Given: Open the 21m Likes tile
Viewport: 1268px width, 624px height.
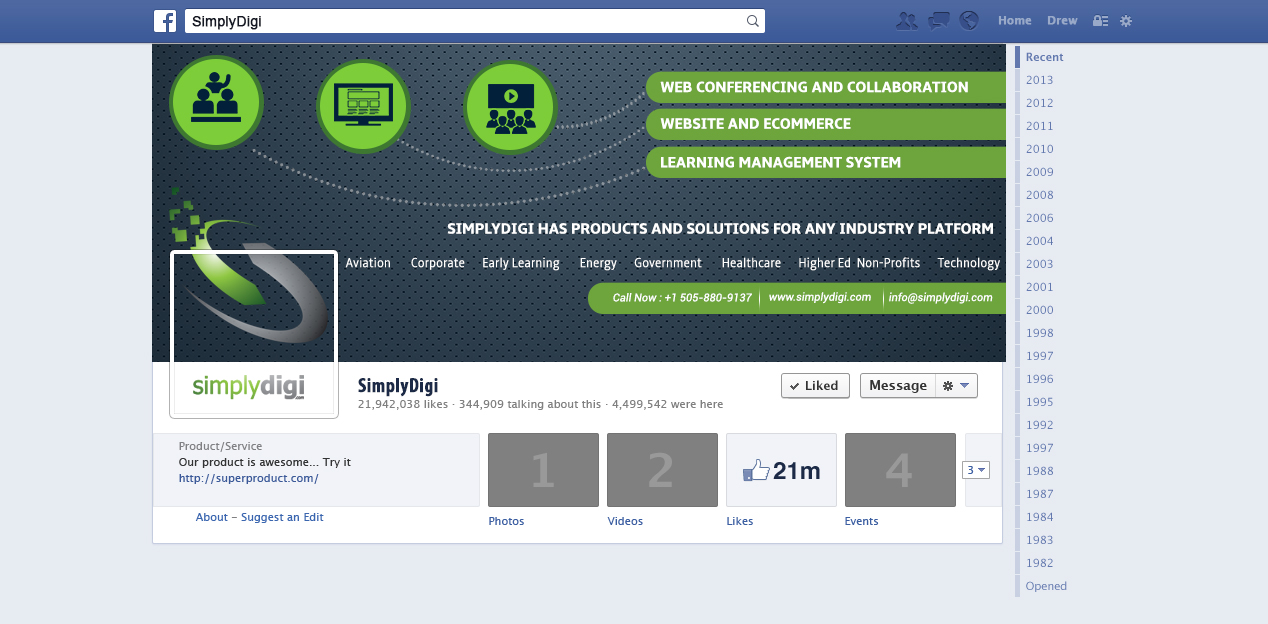Looking at the screenshot, I should click(781, 470).
